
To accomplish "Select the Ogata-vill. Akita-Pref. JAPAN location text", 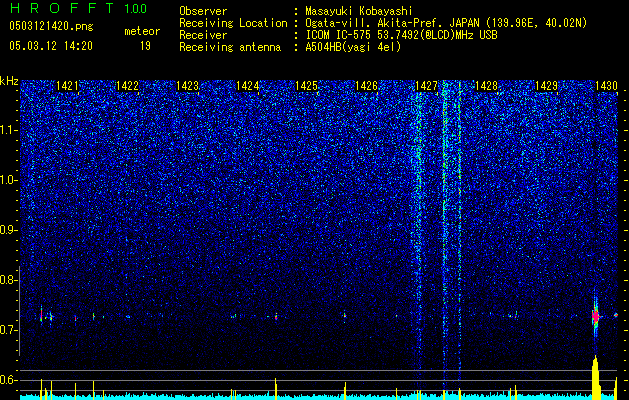I will 446,23.
